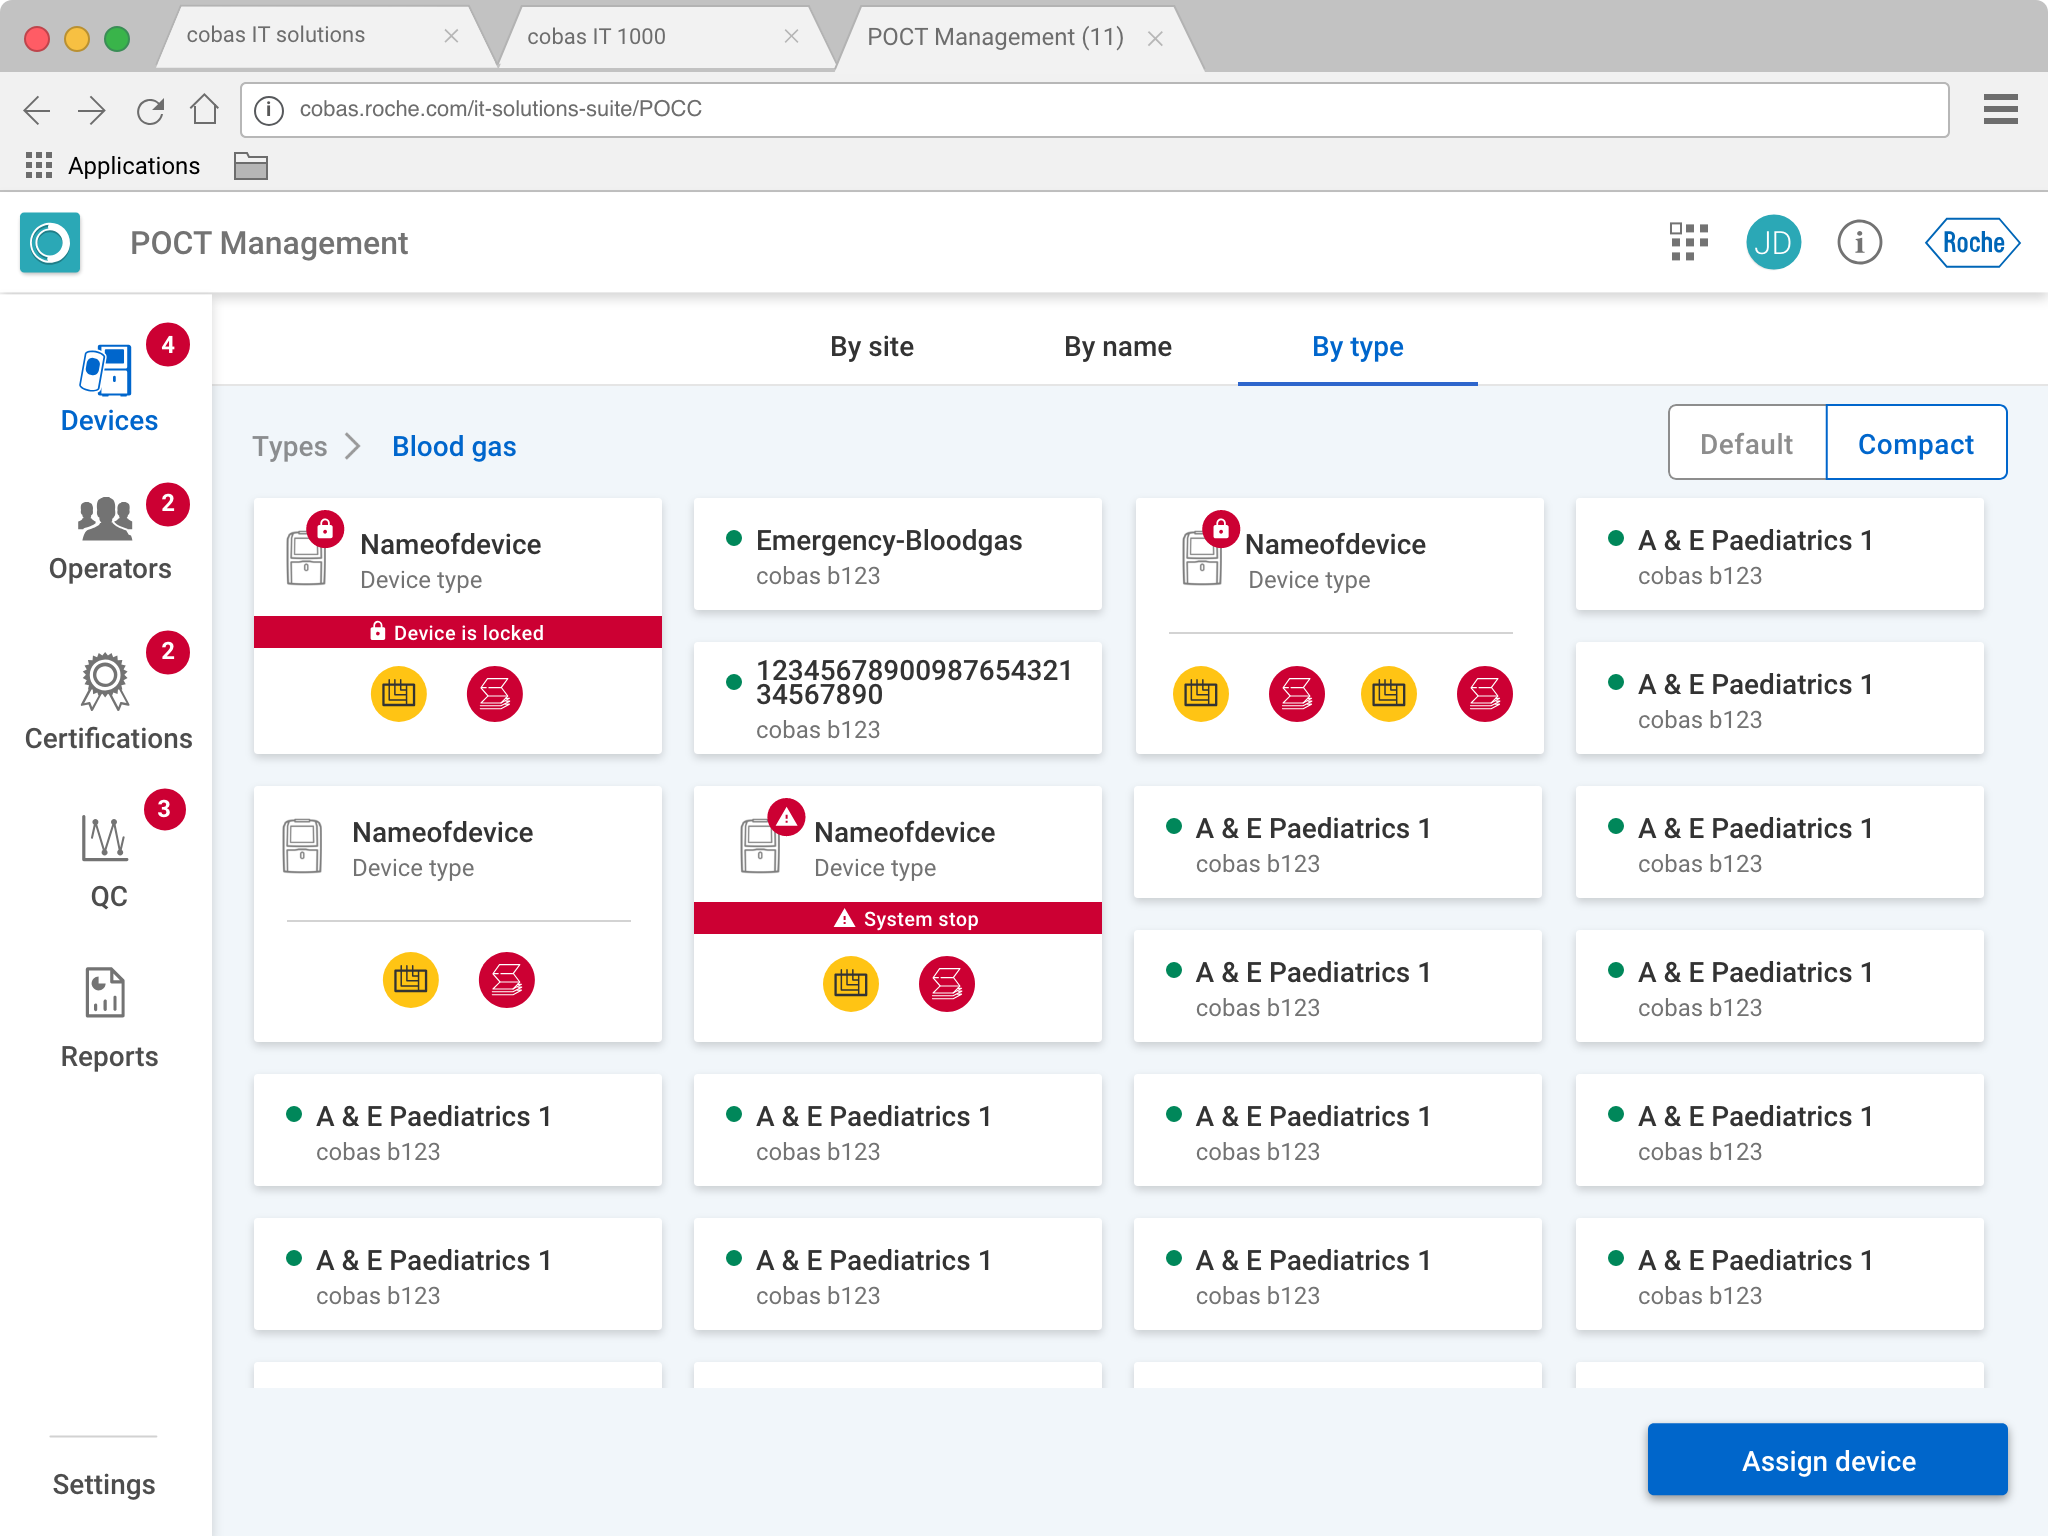This screenshot has width=2048, height=1536.
Task: Open the Emergency-Bloodgas device card
Action: [x=897, y=555]
